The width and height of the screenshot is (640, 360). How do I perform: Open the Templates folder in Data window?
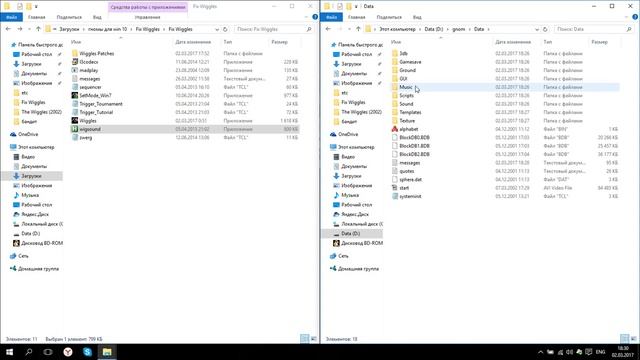point(410,112)
